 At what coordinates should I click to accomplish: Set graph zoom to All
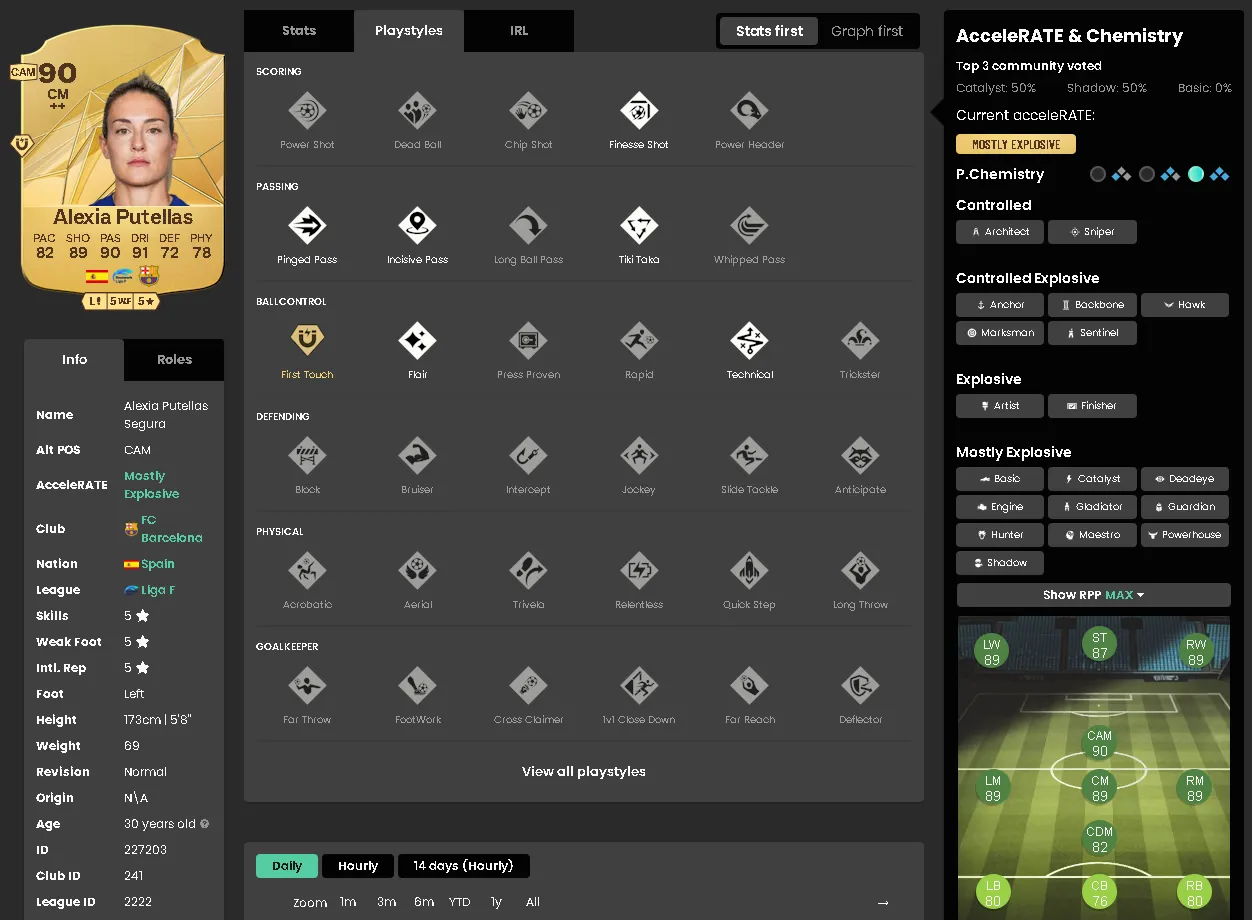click(533, 902)
